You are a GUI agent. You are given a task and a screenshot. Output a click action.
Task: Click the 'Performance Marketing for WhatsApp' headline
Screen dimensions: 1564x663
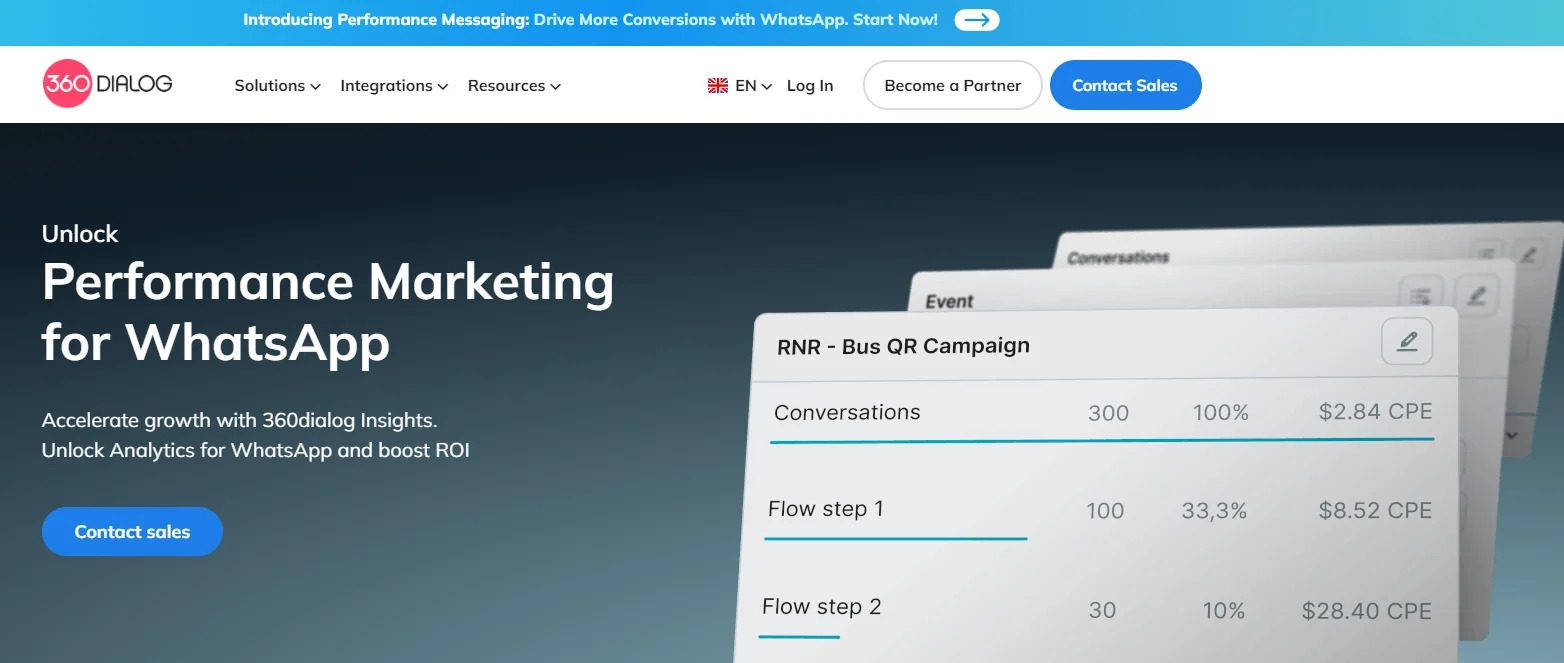[x=328, y=312]
